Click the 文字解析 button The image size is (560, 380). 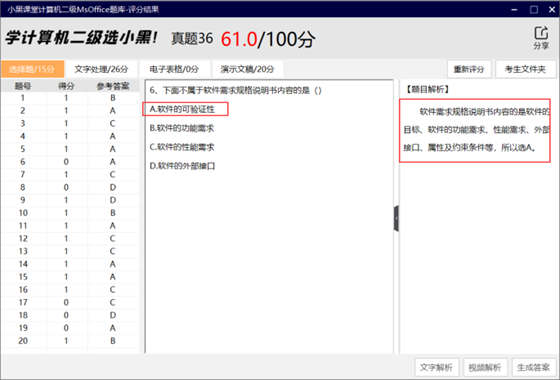tap(436, 367)
